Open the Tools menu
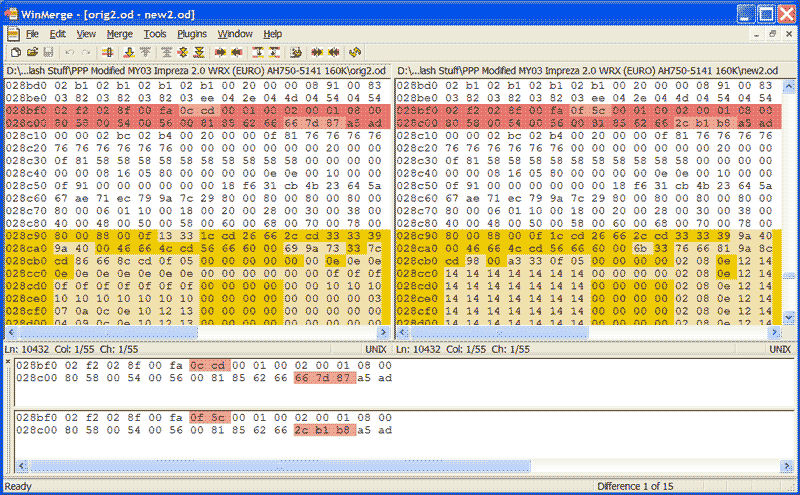Viewport: 800px width, 495px height. 155,33
